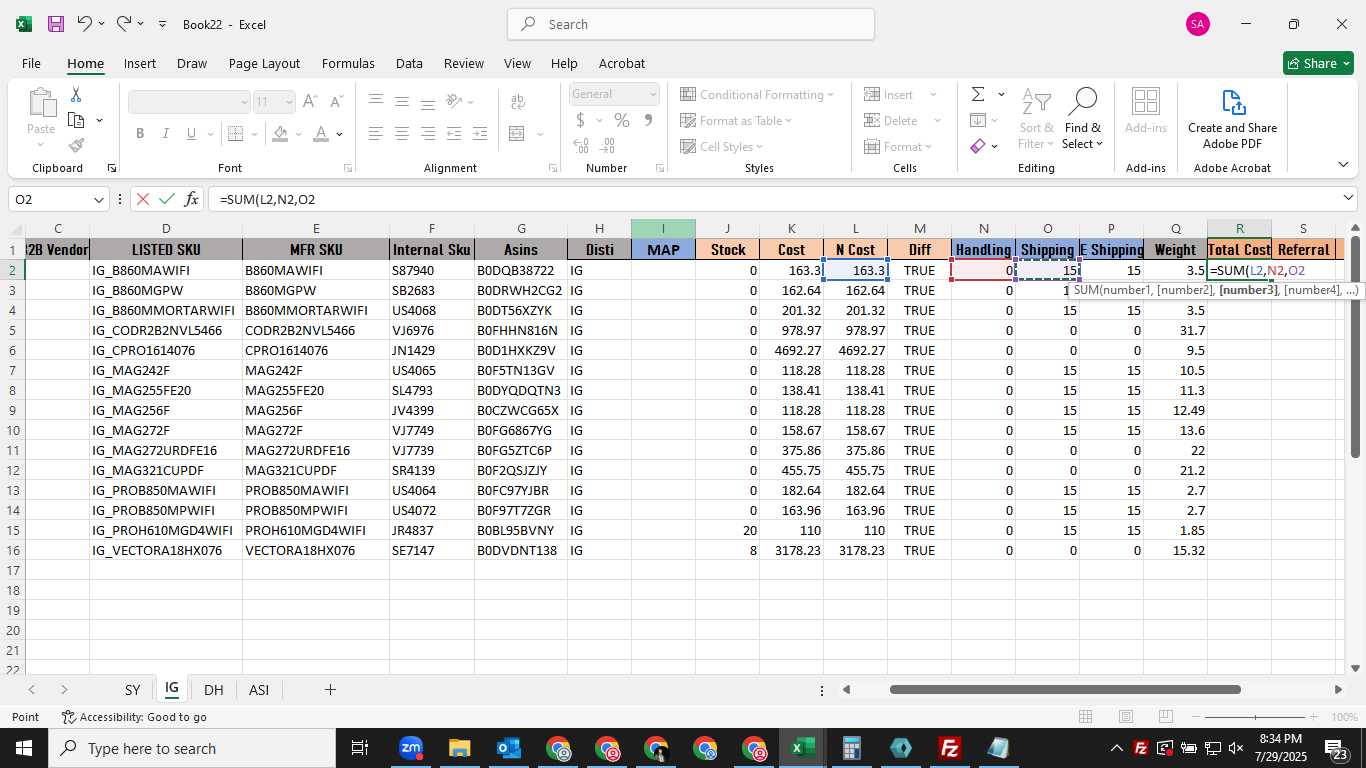Switch to Page Break Preview icon

tap(1166, 717)
